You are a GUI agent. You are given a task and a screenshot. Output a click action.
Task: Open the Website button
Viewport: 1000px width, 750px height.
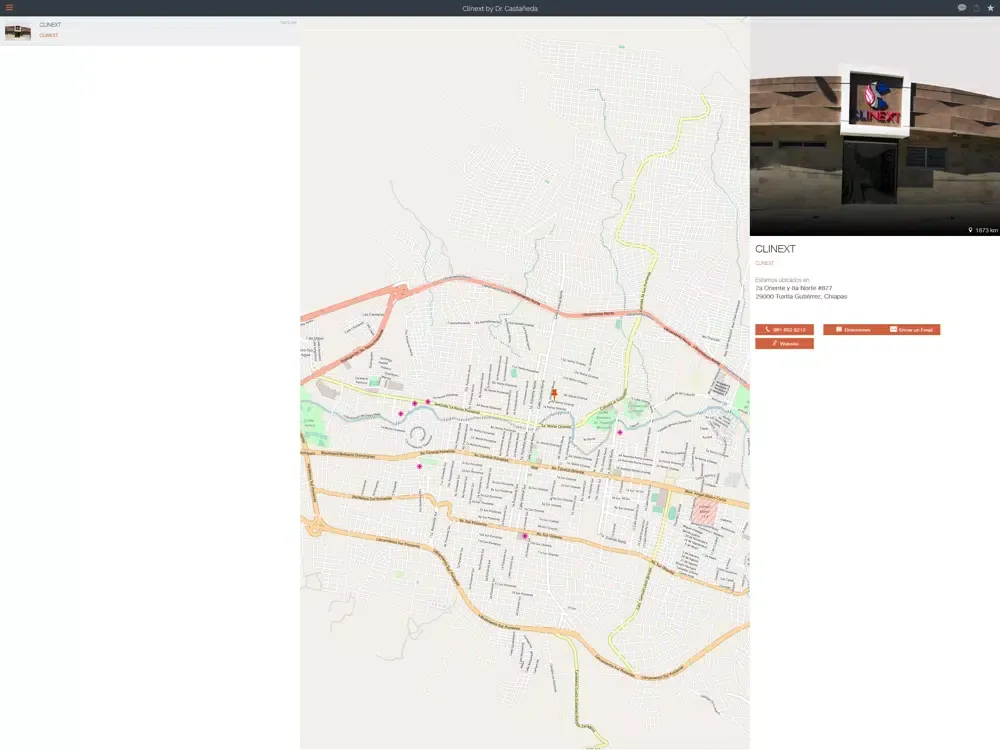point(784,344)
